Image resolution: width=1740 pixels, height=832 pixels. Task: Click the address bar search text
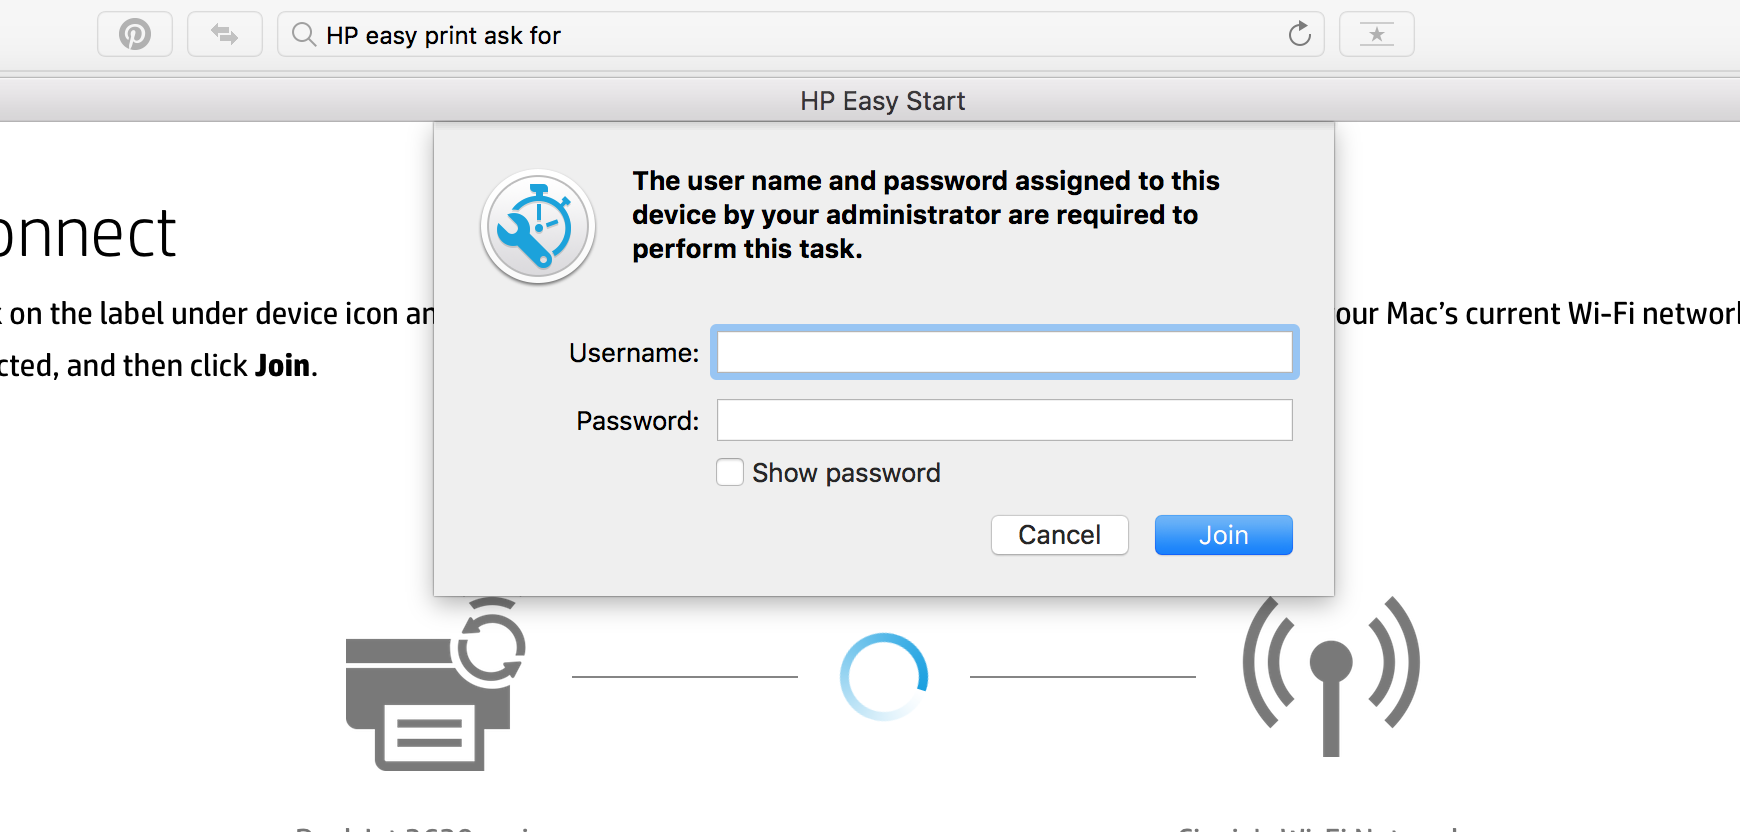[x=443, y=36]
